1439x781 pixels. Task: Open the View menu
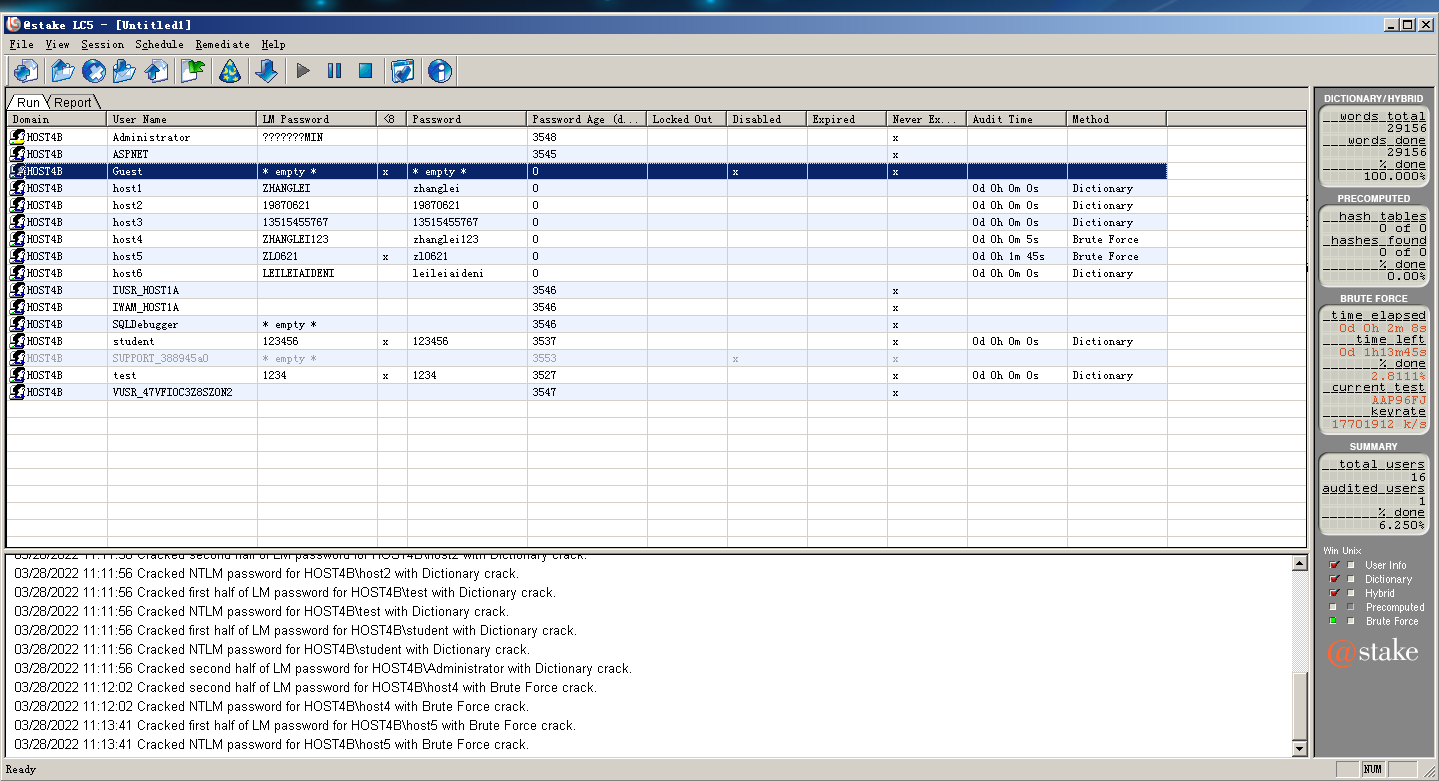58,44
